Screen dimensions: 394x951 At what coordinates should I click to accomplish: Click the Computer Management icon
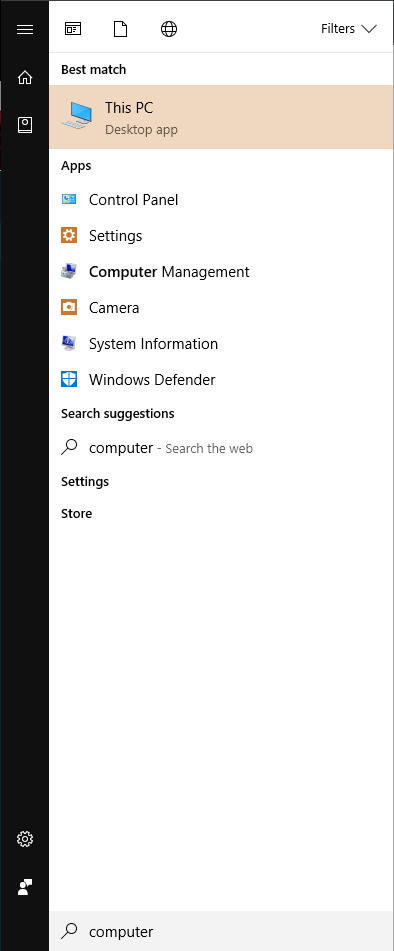coord(69,271)
